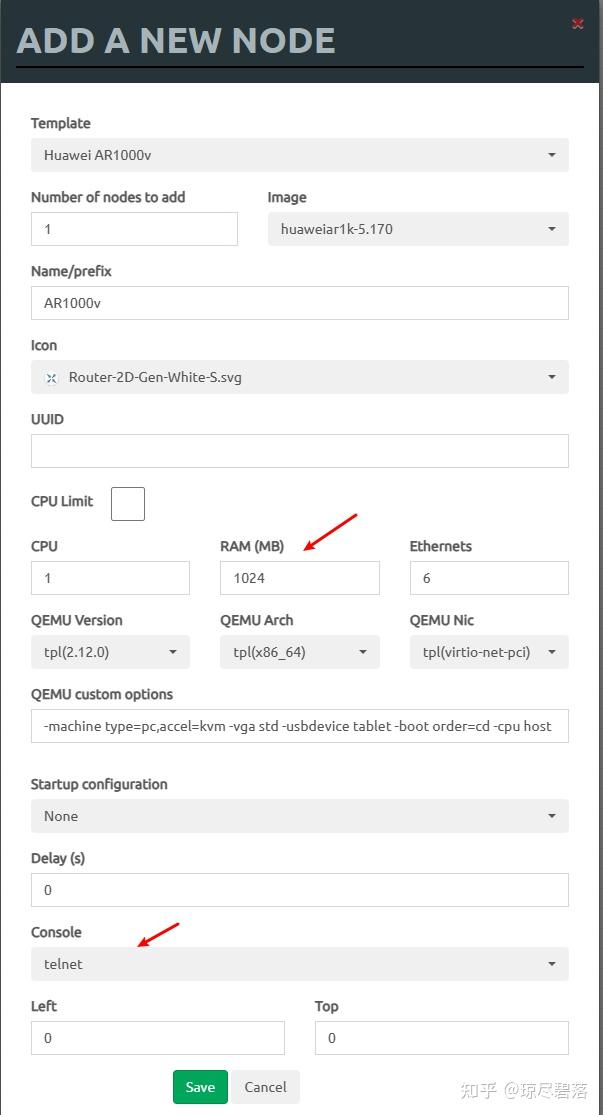Click the Name/prefix text field
Image resolution: width=603 pixels, height=1115 pixels.
[x=299, y=303]
